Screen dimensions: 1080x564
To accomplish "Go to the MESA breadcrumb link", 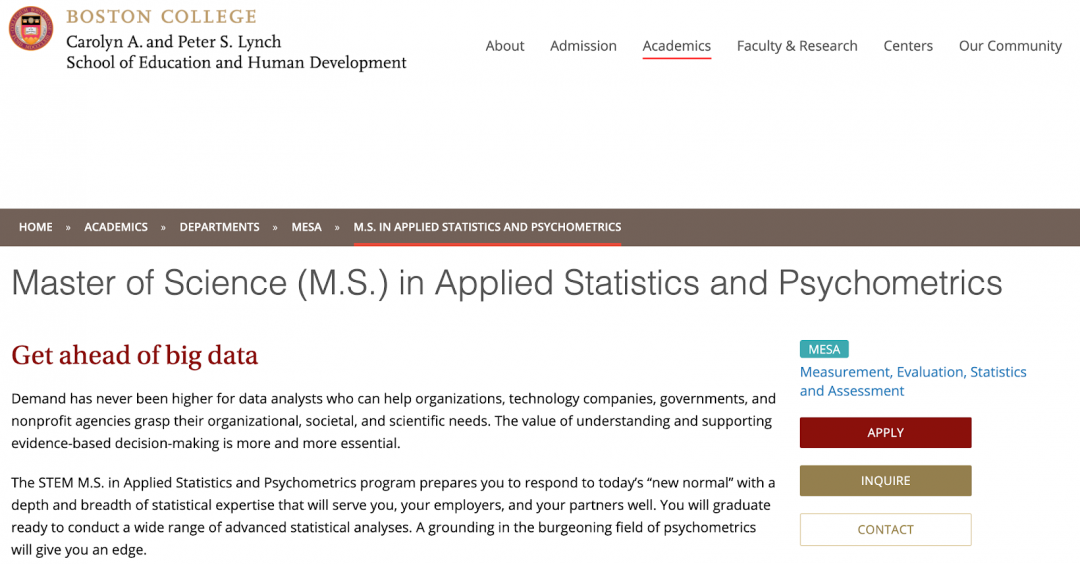I will point(306,227).
